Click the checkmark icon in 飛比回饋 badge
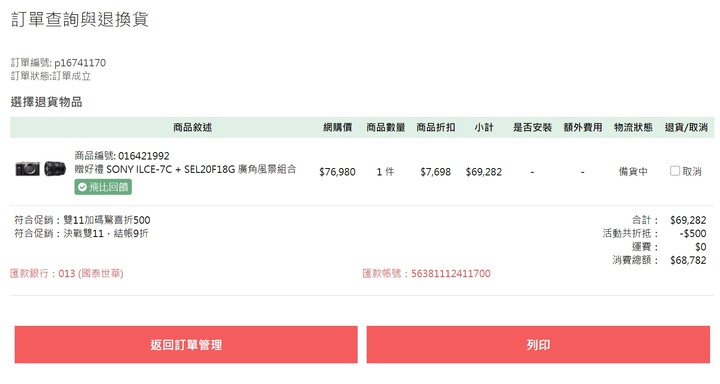The width and height of the screenshot is (720, 384). tap(82, 187)
